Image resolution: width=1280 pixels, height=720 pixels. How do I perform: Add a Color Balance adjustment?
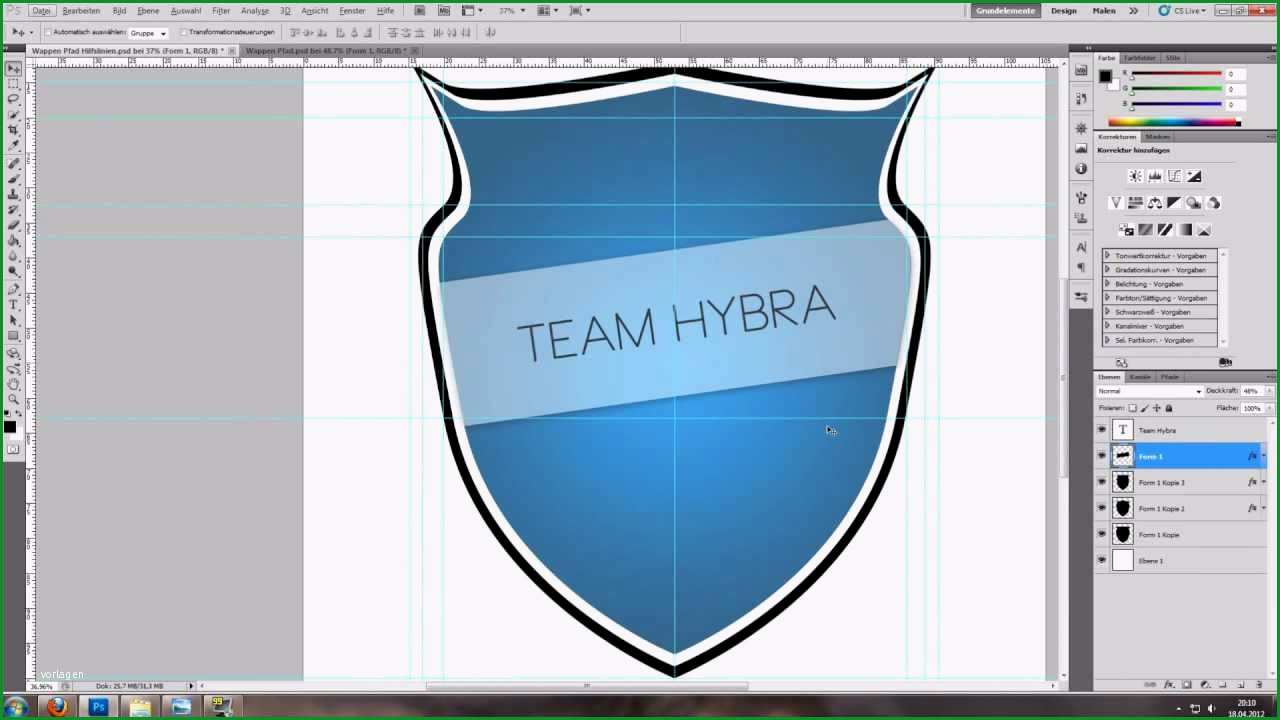click(1155, 203)
